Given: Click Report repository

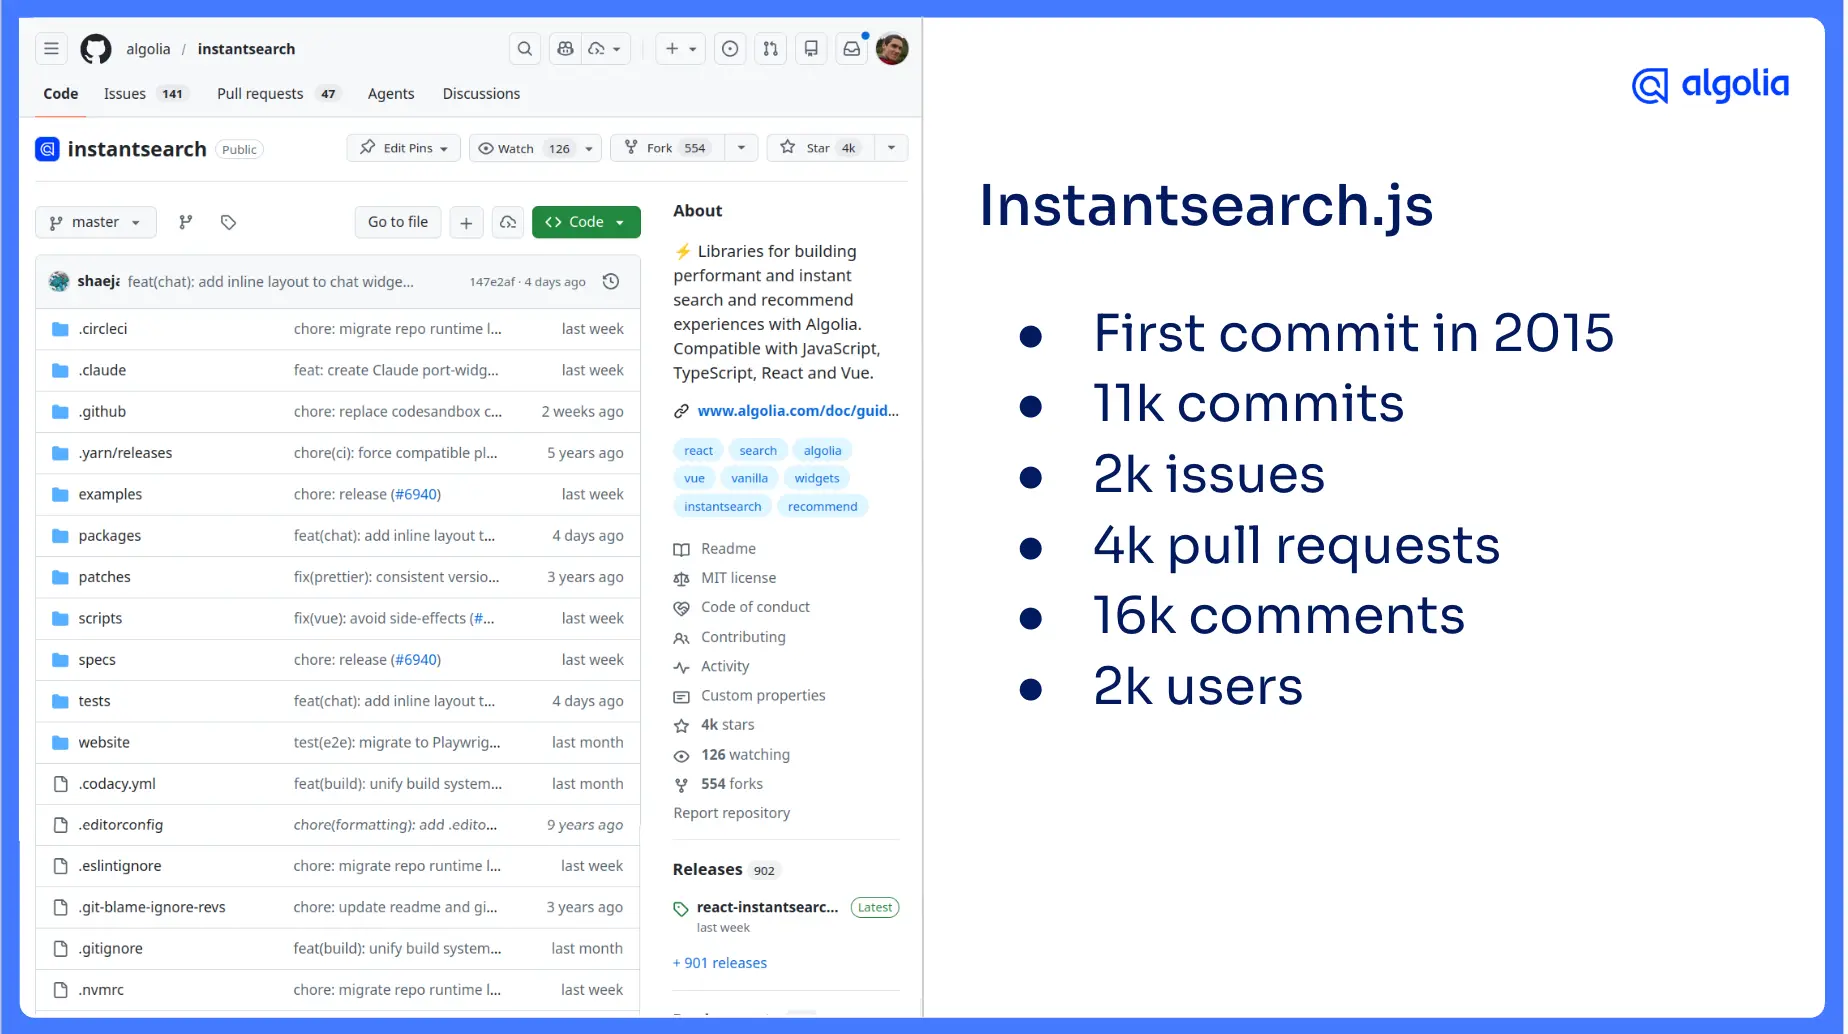Looking at the screenshot, I should 731,813.
